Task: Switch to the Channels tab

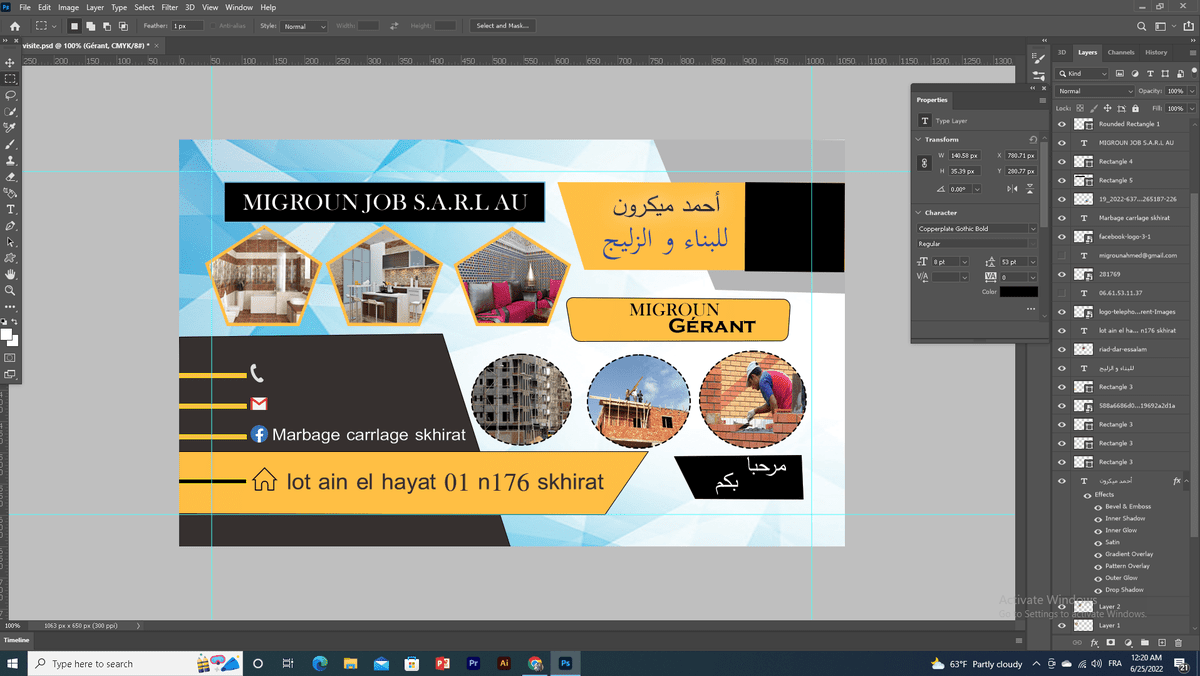Action: (1121, 52)
